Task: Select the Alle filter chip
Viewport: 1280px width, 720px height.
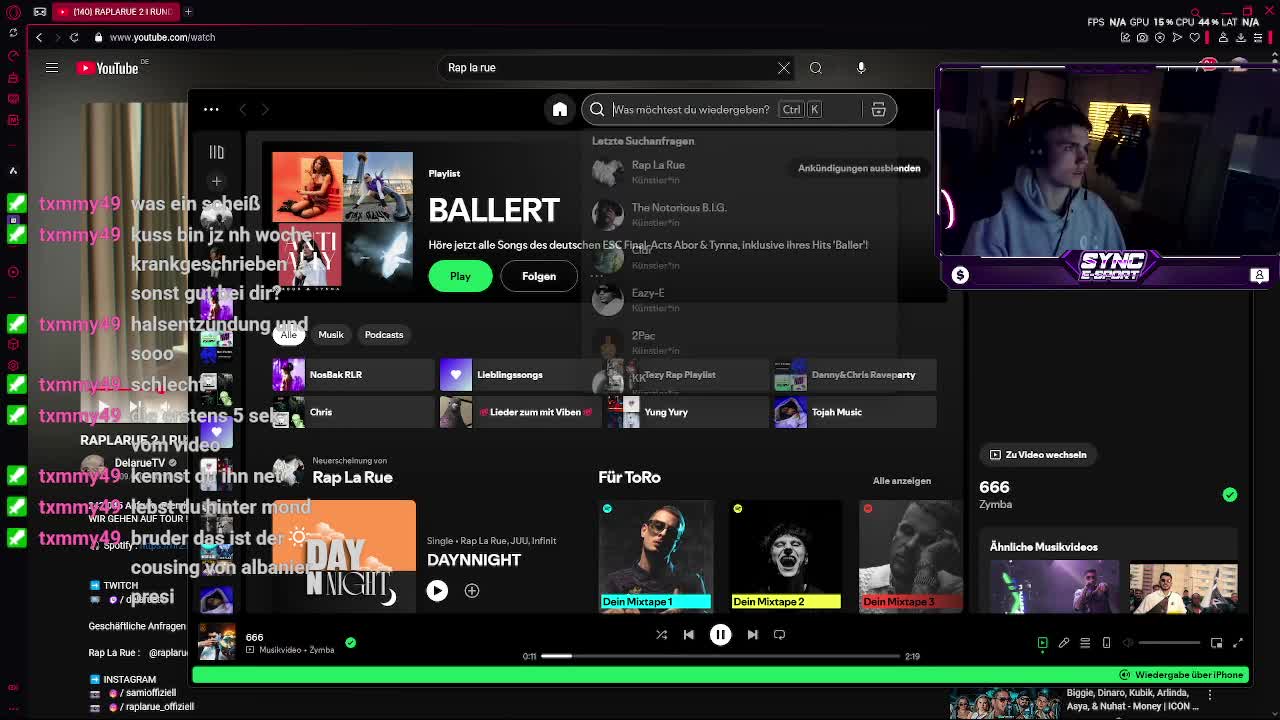Action: 288,334
